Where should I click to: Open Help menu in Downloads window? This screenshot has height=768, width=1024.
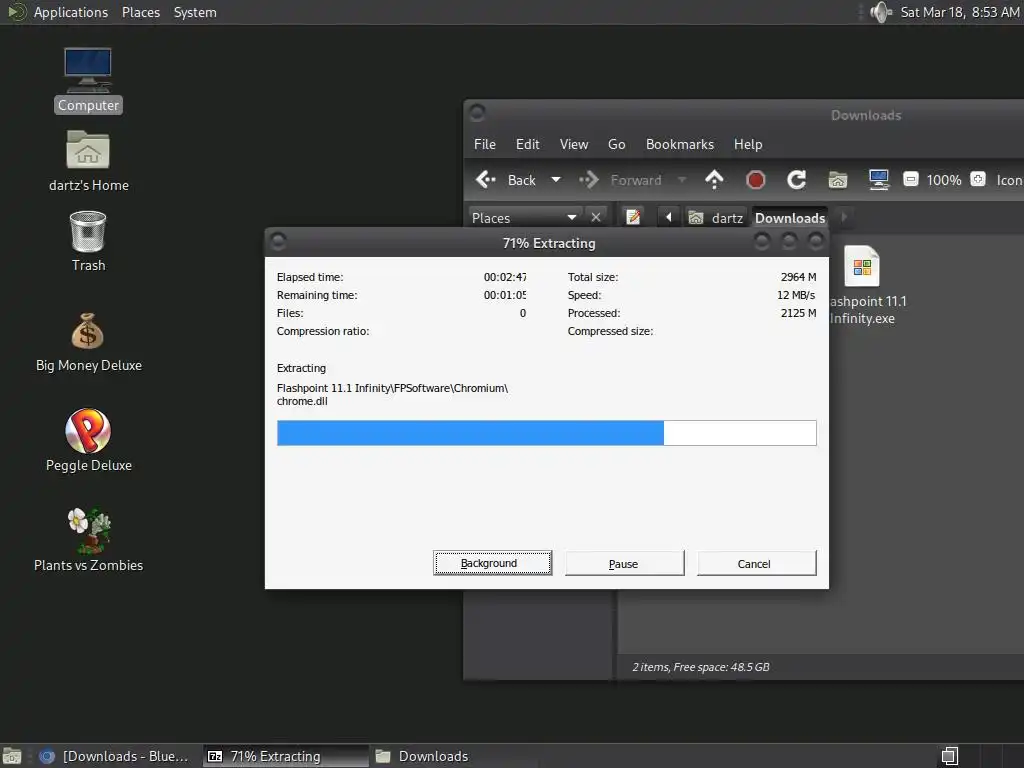point(748,144)
